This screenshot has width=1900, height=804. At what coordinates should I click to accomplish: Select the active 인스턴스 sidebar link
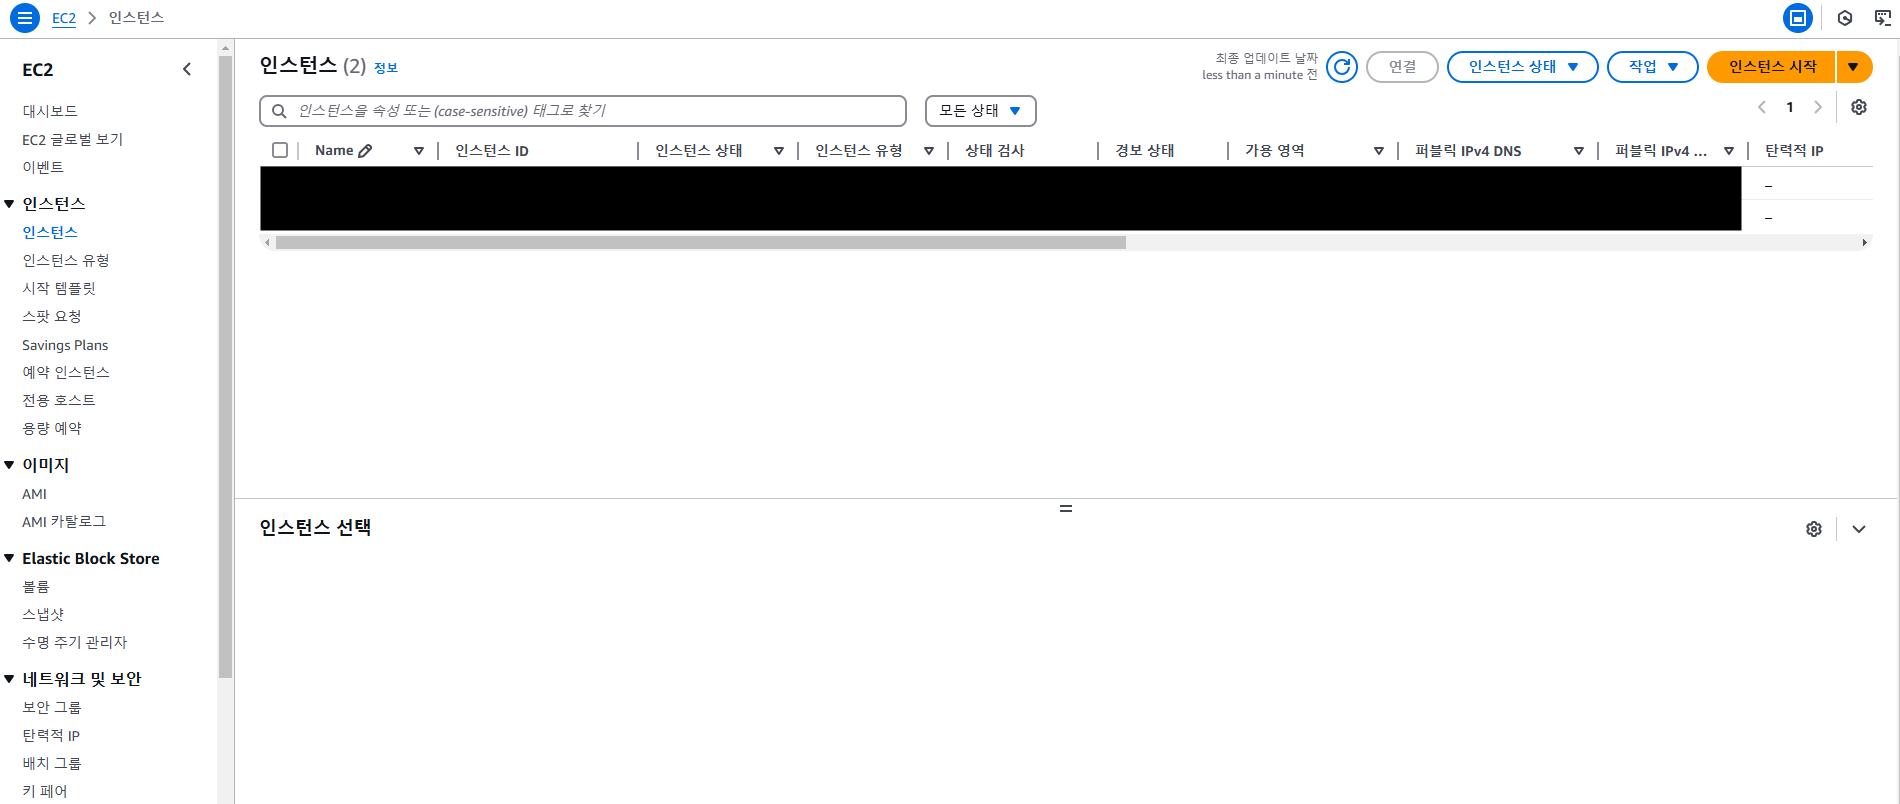point(50,232)
